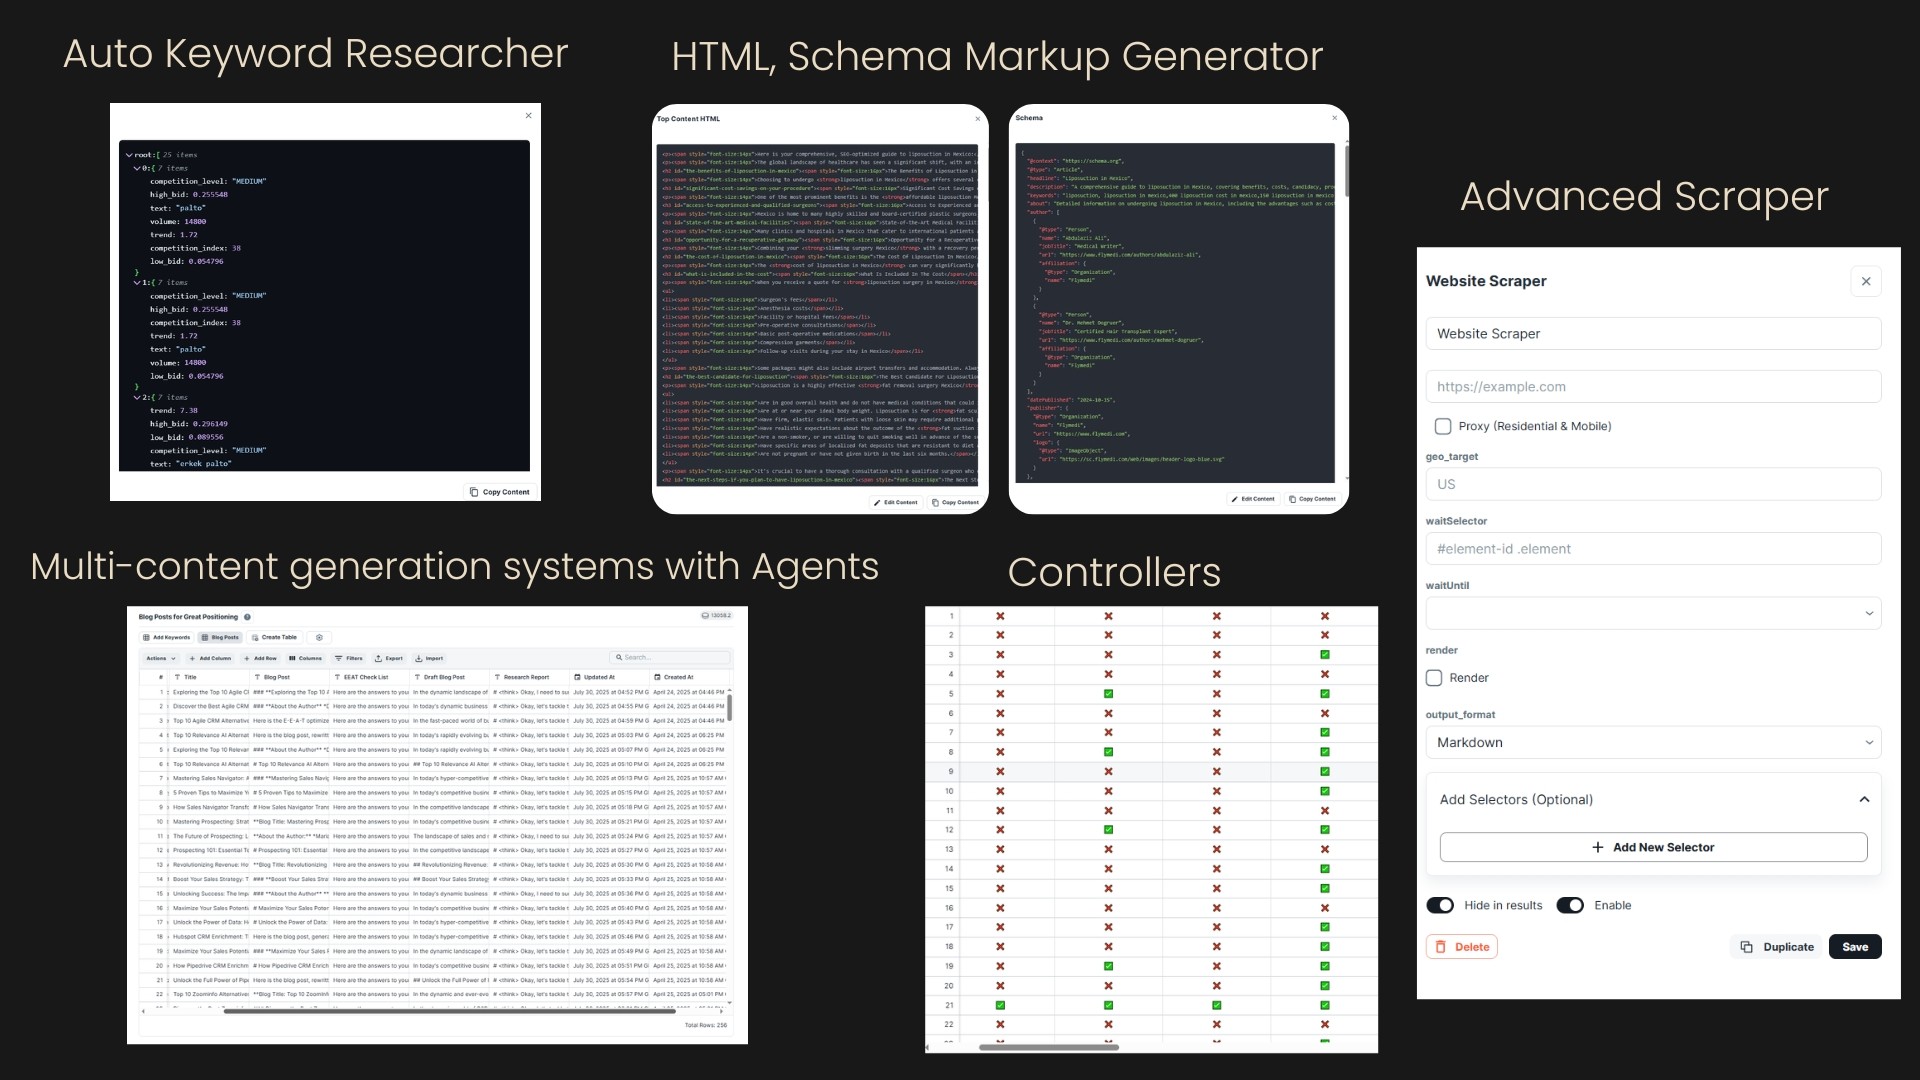Click the Add Column plus icon
The image size is (1920, 1080).
194,658
